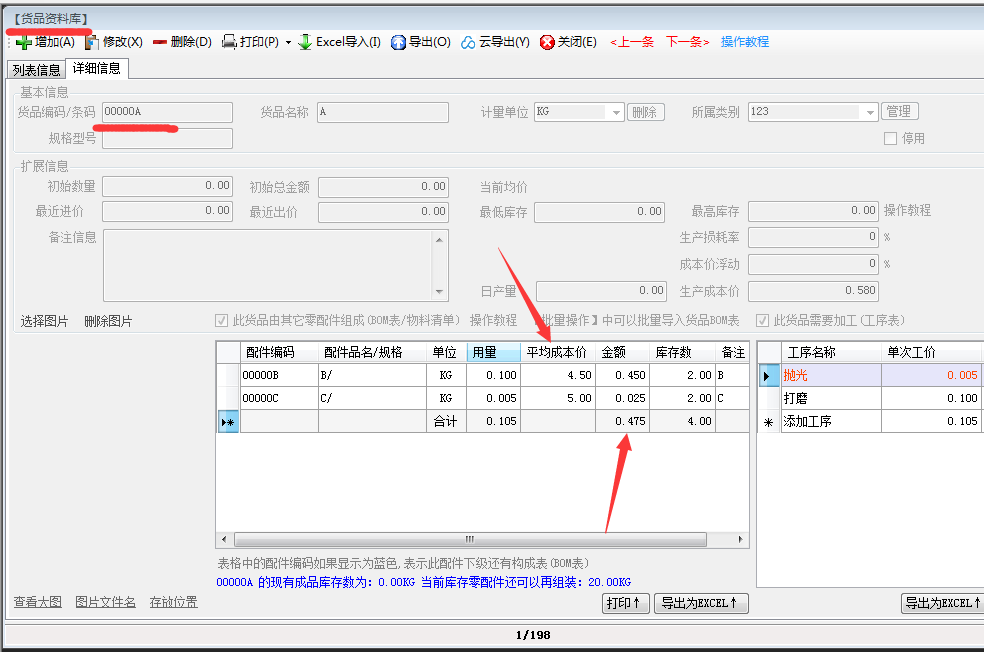This screenshot has height=652, width=984.
Task: Click the green plus Add (增加) icon
Action: (22, 42)
